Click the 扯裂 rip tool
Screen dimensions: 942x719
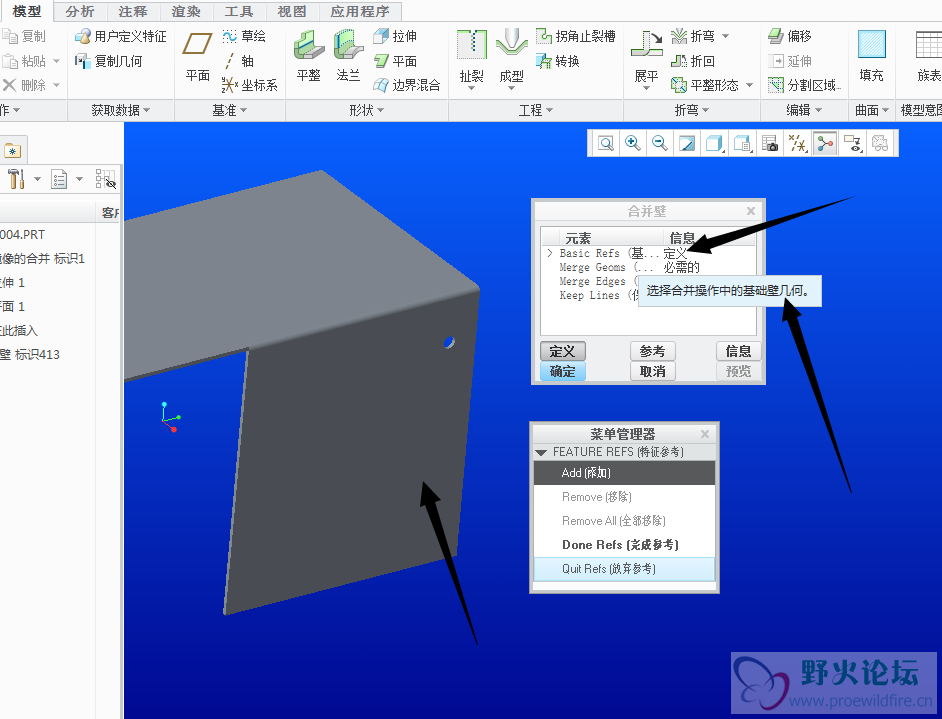[x=472, y=58]
